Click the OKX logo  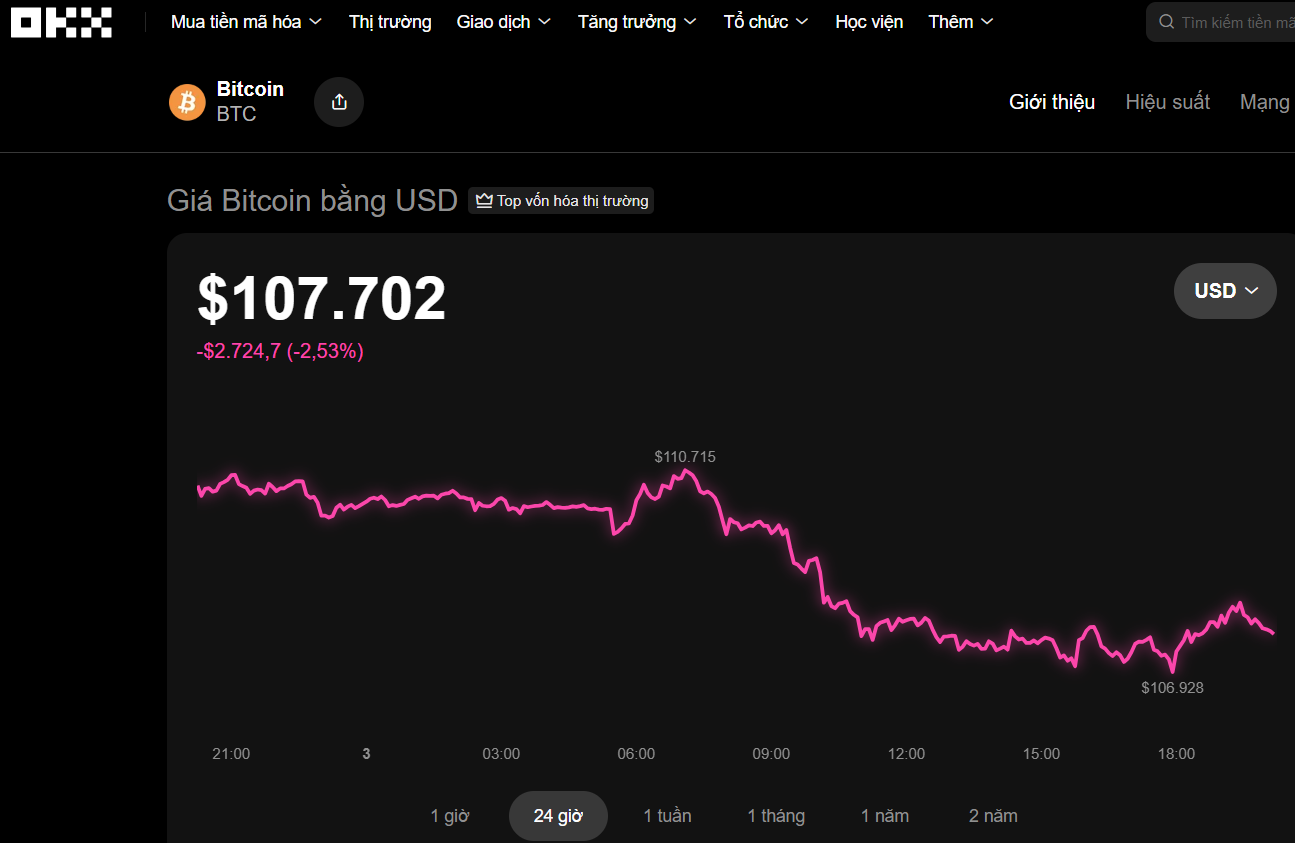pyautogui.click(x=60, y=22)
